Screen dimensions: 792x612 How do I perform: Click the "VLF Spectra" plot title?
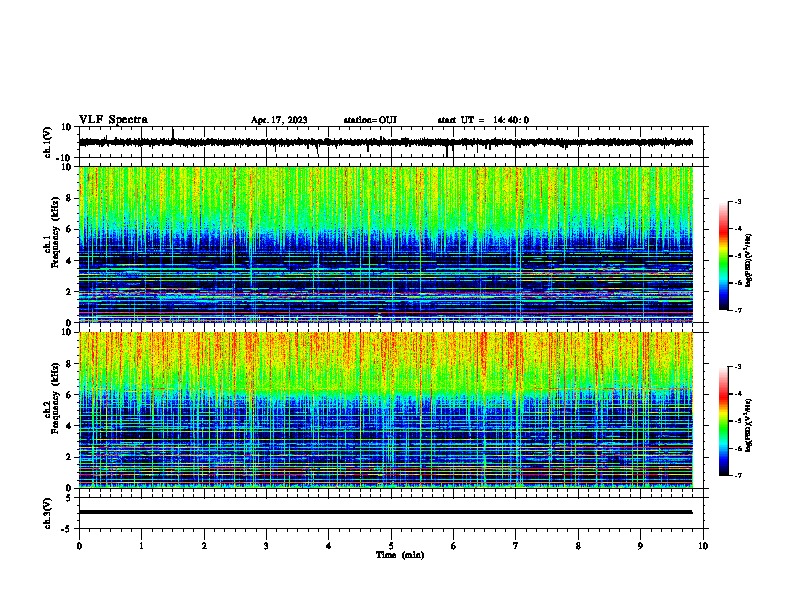(x=113, y=120)
